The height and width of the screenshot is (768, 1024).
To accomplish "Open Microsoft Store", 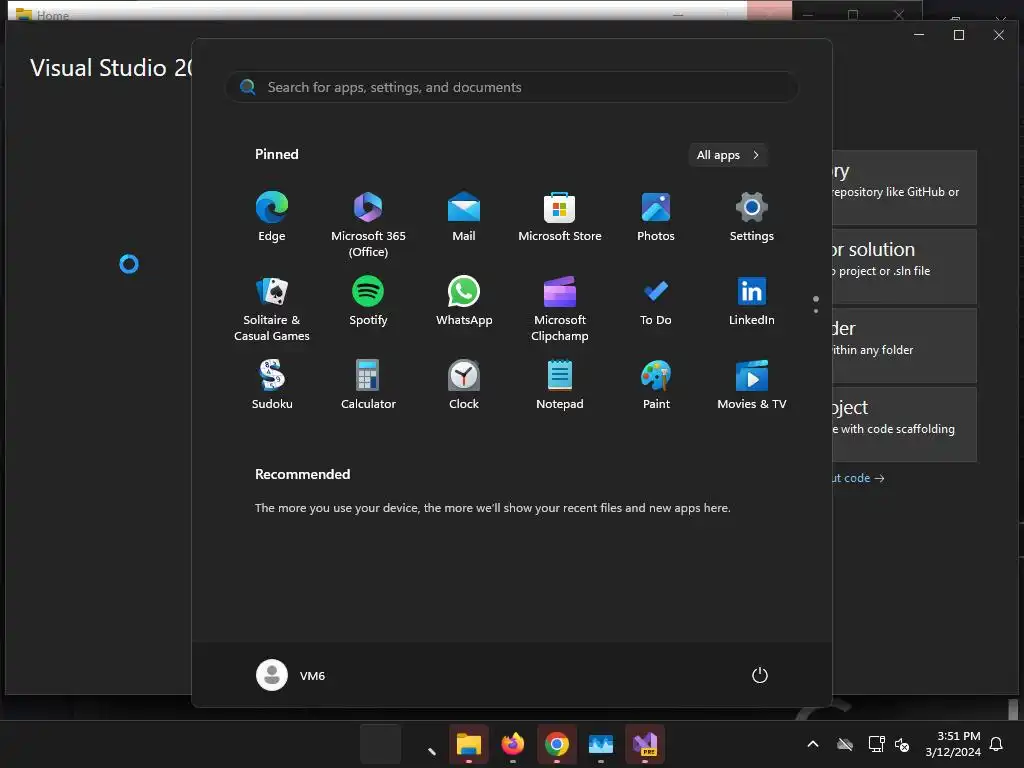I will pos(560,217).
